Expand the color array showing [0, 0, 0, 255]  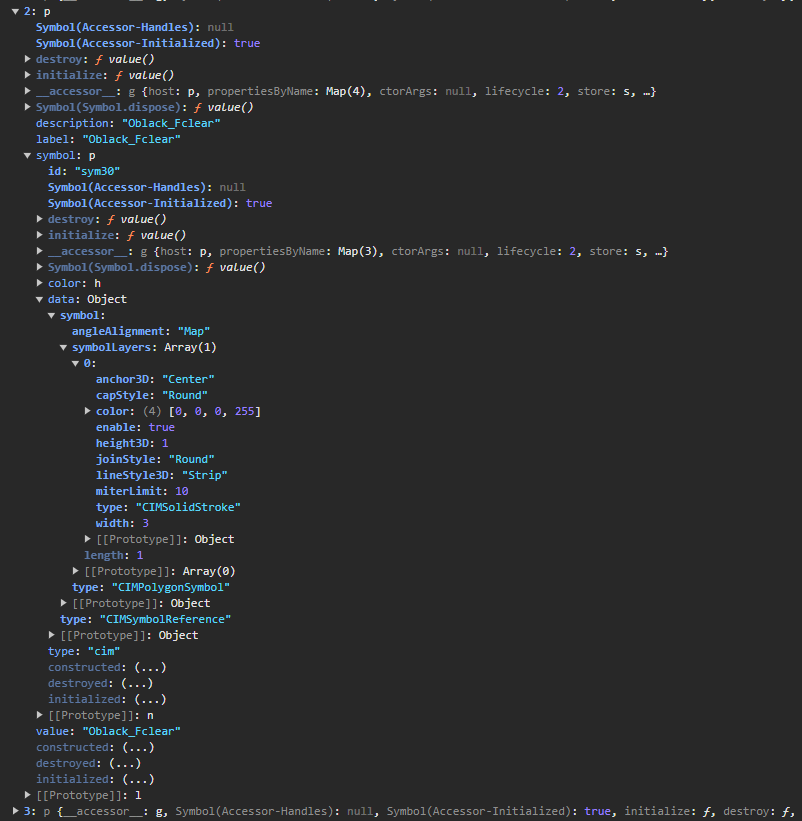[x=88, y=411]
